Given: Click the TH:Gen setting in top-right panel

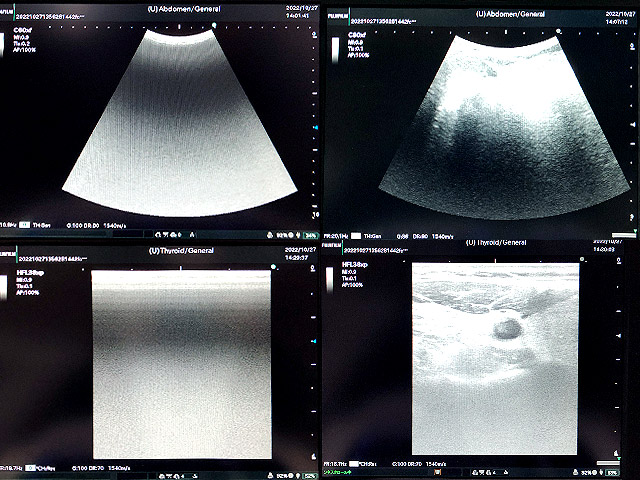Looking at the screenshot, I should pos(372,236).
